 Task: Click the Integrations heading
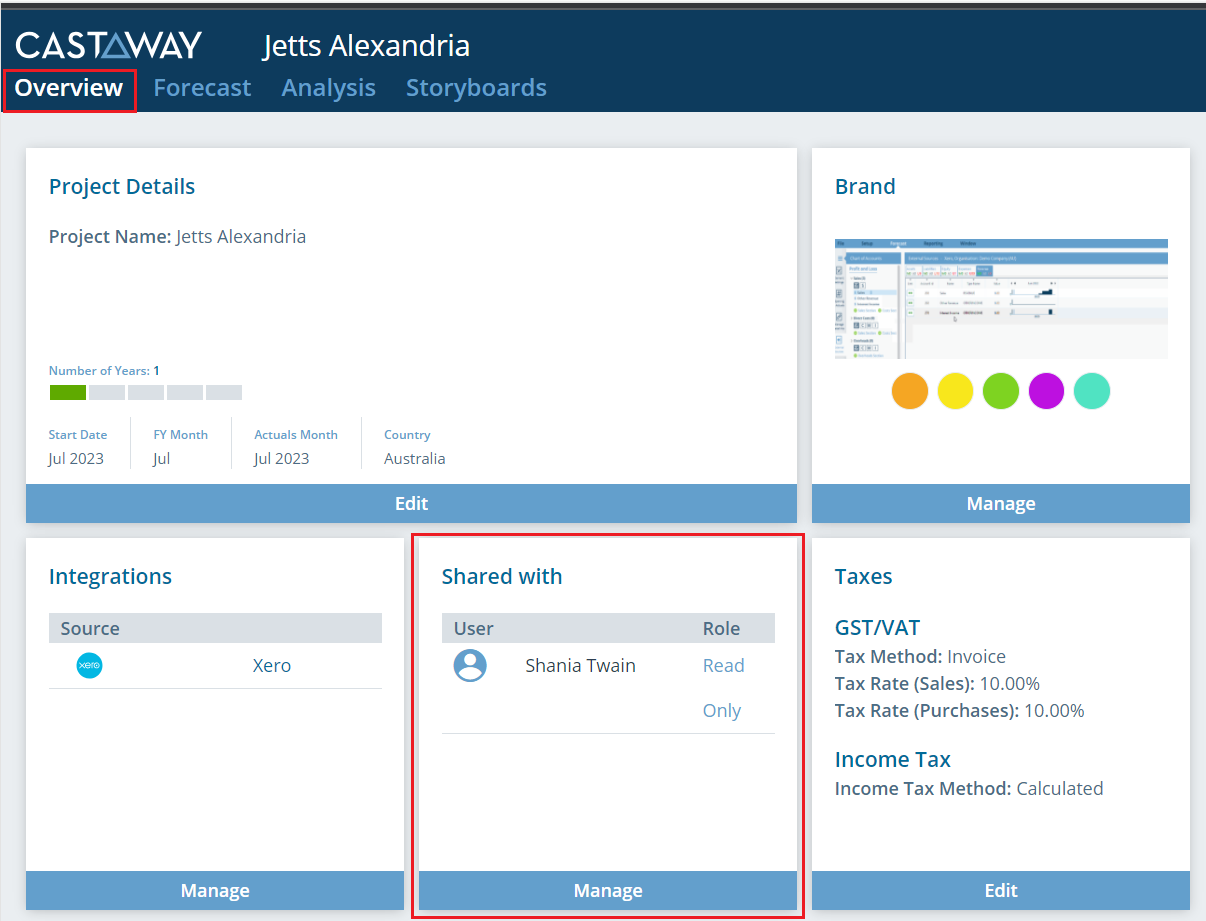[110, 577]
